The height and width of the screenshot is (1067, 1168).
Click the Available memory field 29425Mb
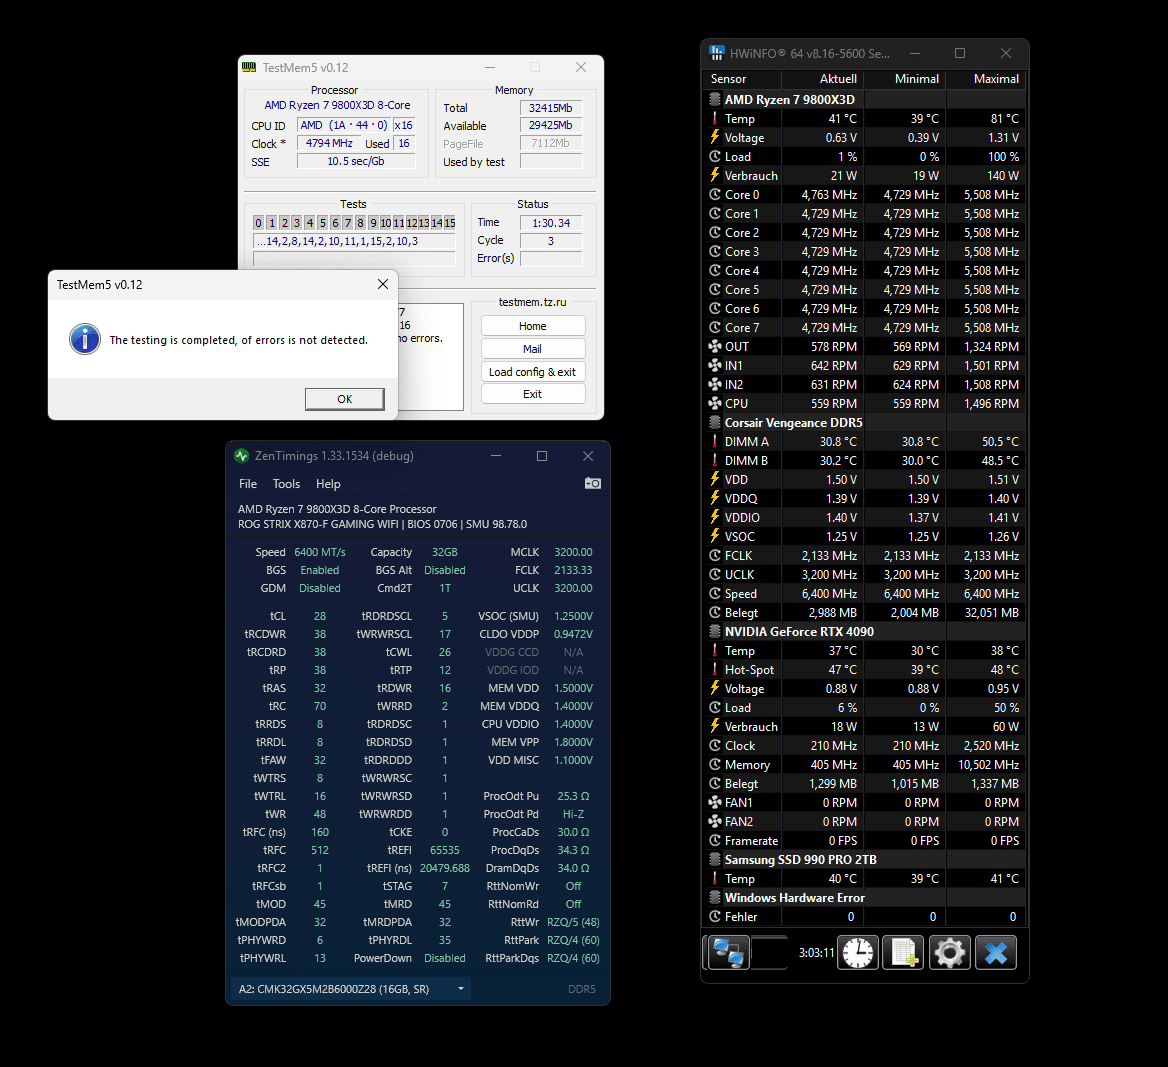point(550,125)
